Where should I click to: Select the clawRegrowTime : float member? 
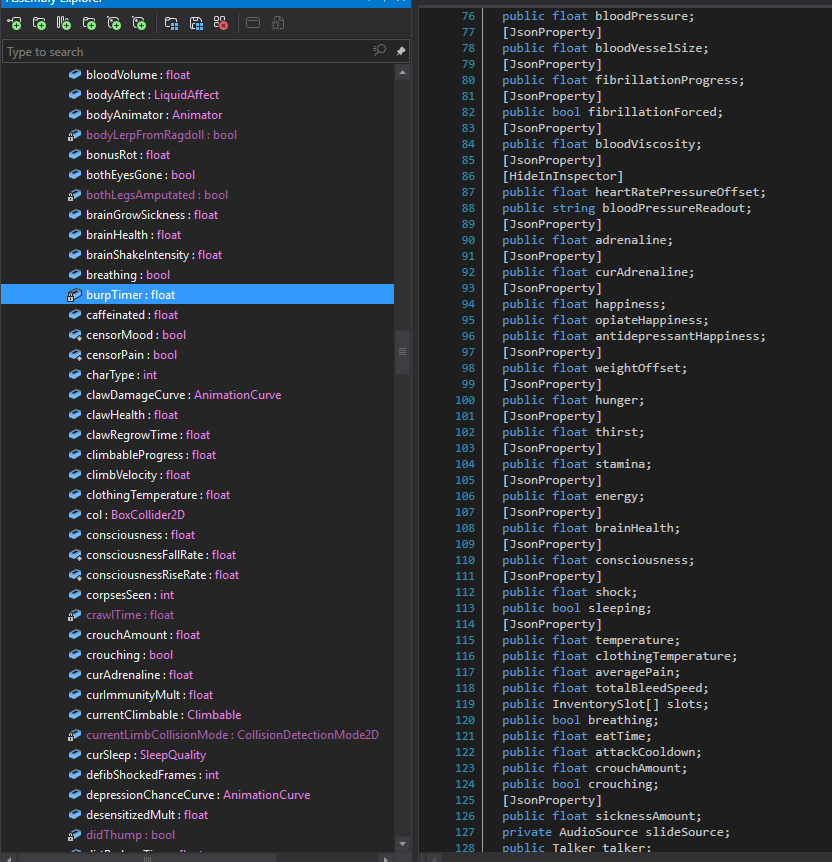point(148,435)
